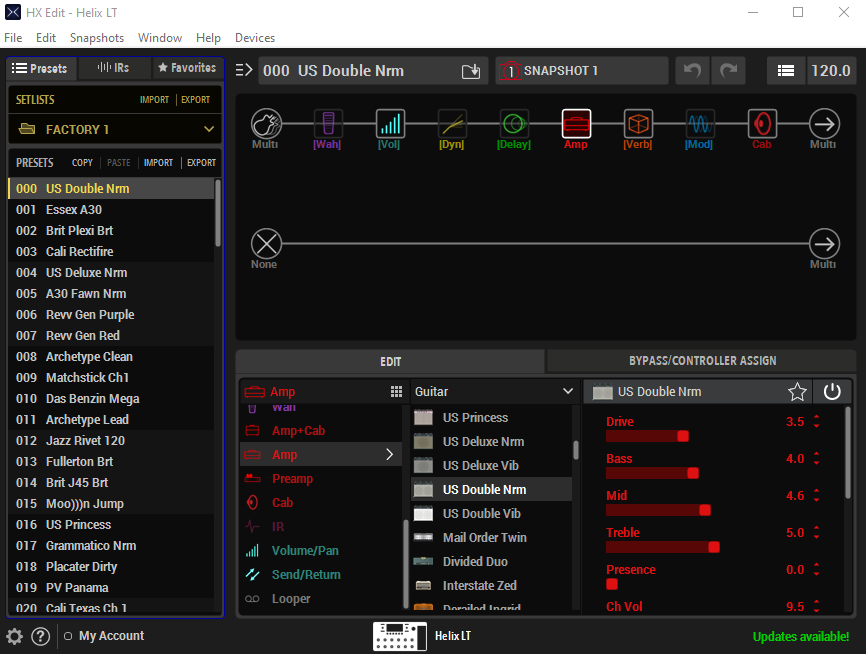Screen dimensions: 866x654
Task: Toggle the US Double Nrm block power button
Action: 832,392
